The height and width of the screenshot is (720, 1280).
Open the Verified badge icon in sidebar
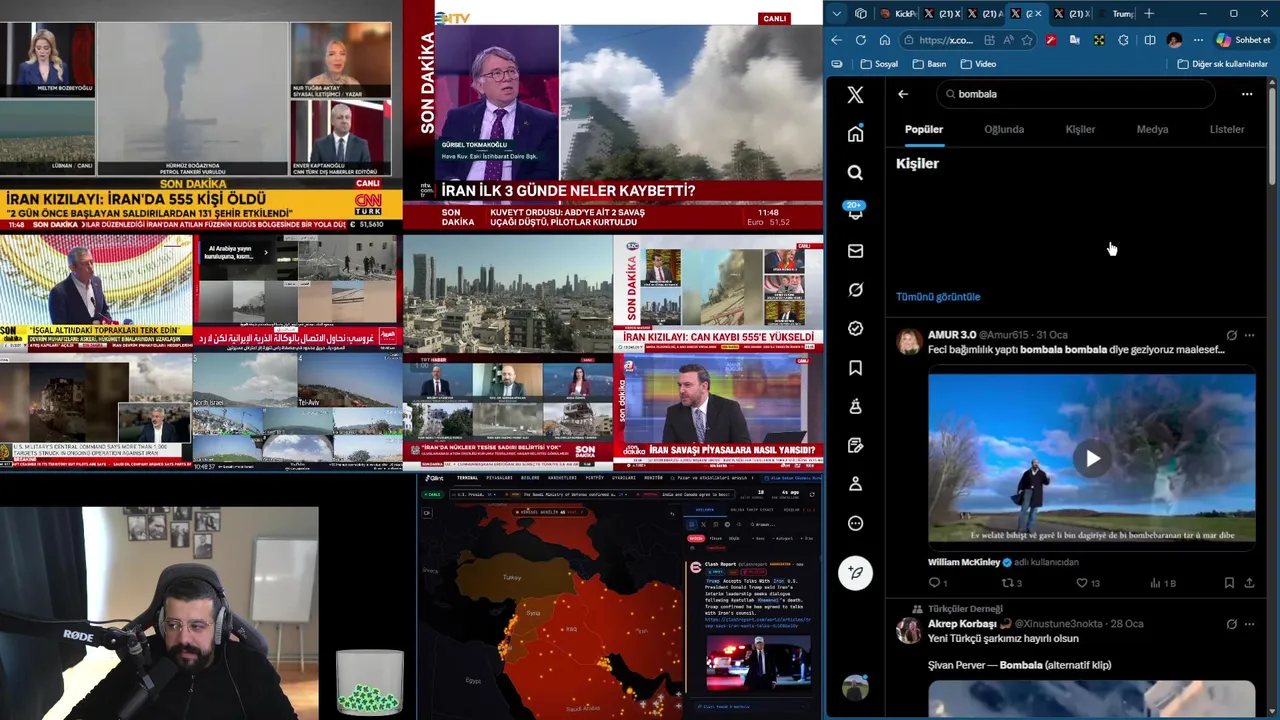coord(855,329)
